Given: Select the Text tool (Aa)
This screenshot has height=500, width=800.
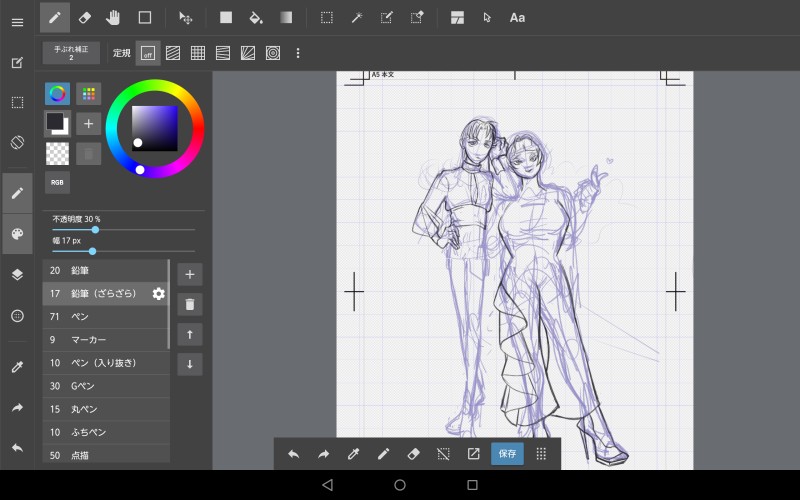Looking at the screenshot, I should (x=517, y=17).
